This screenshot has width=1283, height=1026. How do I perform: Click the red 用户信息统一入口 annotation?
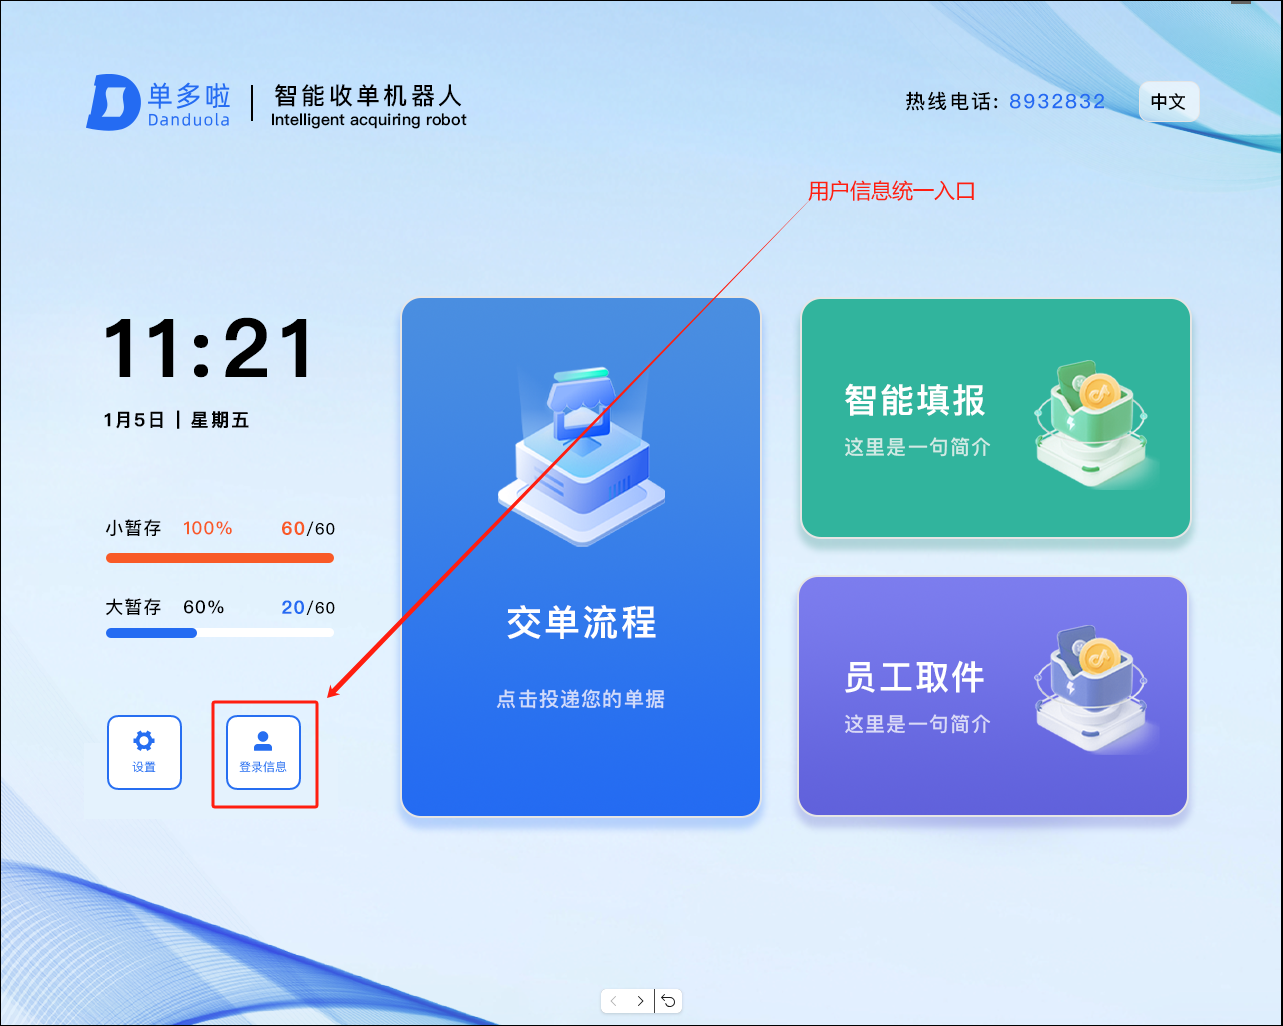coord(891,191)
